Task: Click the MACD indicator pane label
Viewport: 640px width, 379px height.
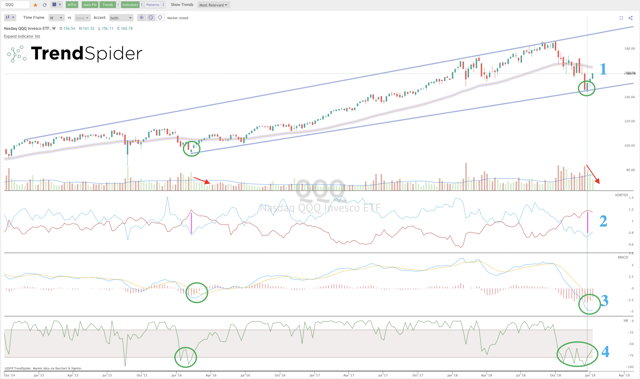Action: click(623, 257)
